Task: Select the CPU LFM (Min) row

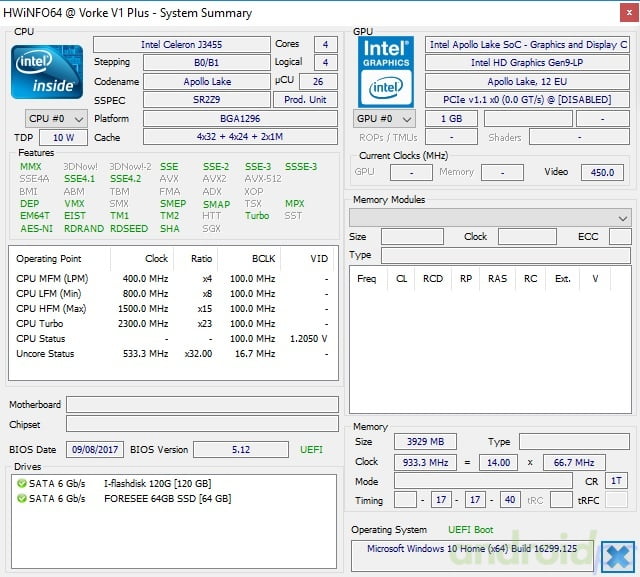Action: pos(173,294)
